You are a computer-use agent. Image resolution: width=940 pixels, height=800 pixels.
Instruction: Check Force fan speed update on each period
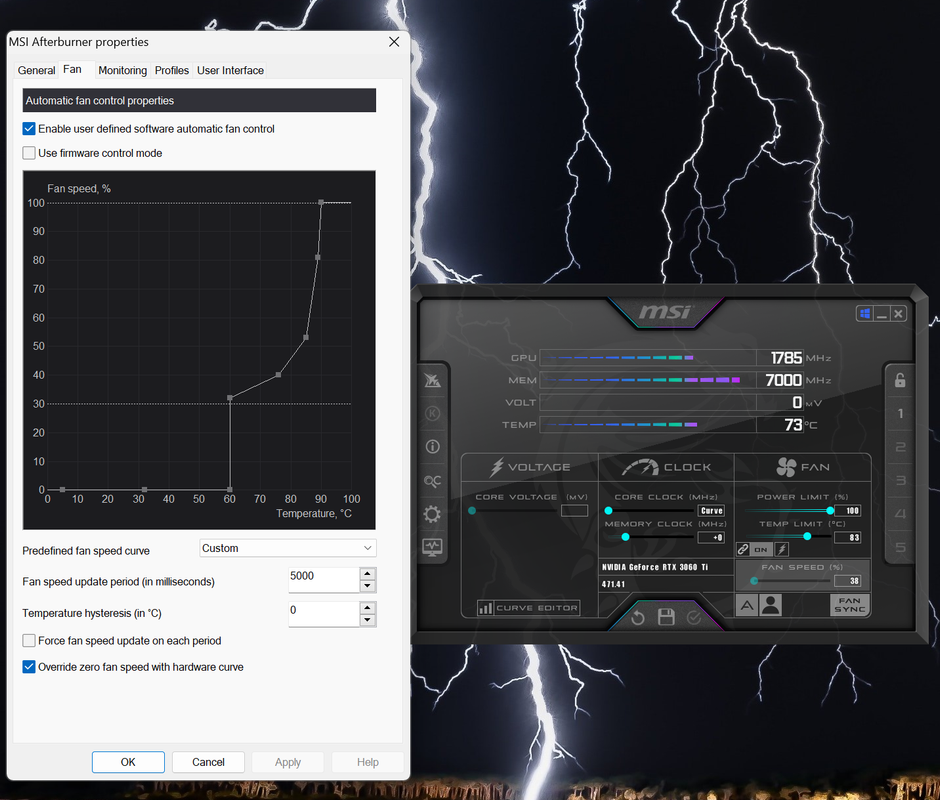[x=29, y=640]
